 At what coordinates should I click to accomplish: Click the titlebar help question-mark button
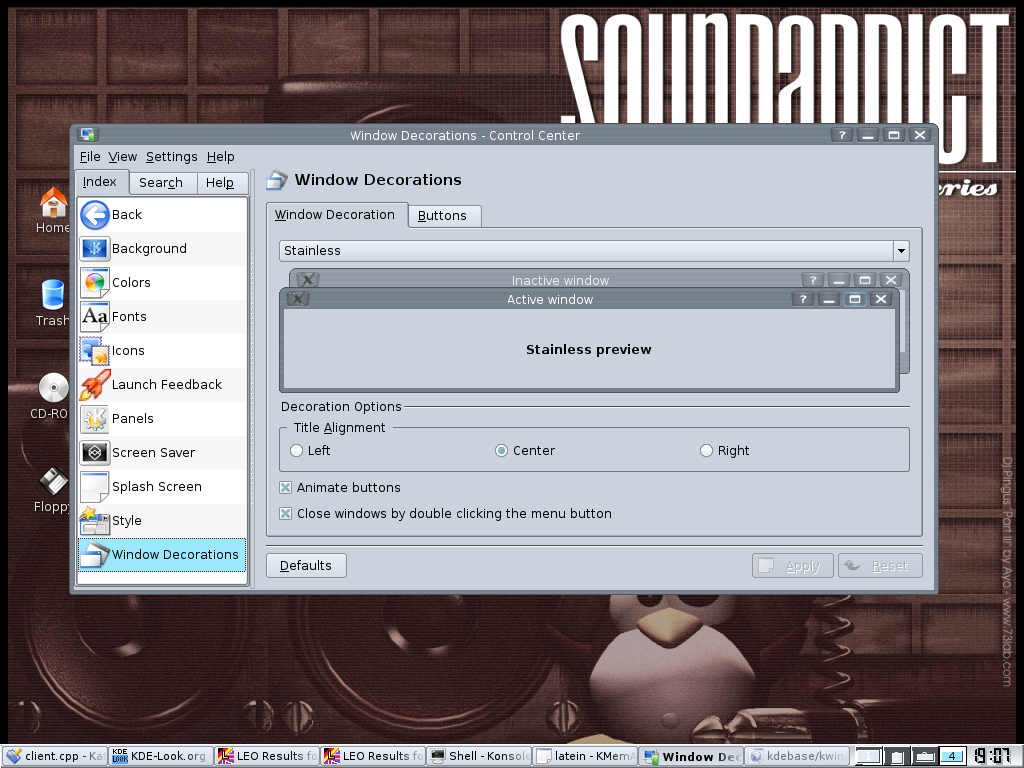coord(842,135)
